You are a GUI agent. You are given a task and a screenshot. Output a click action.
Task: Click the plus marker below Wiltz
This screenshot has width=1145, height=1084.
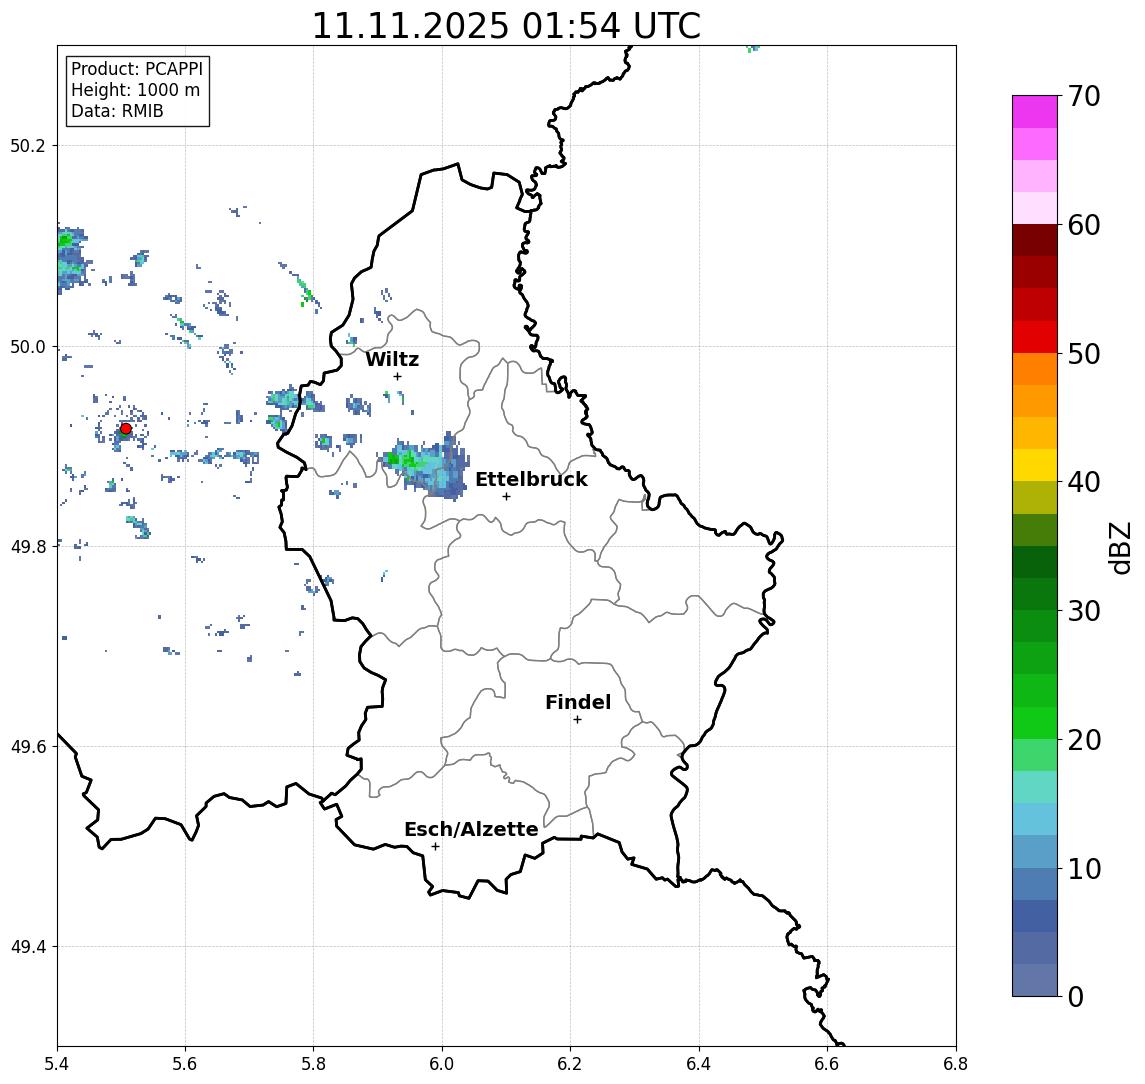397,376
